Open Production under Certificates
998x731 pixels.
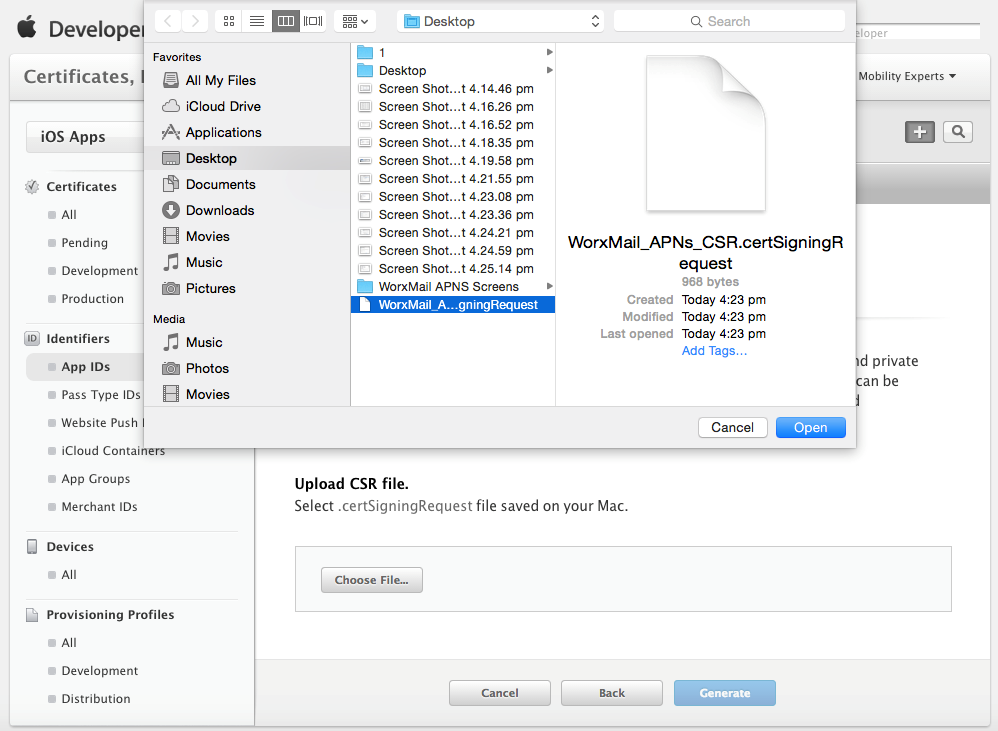click(92, 299)
